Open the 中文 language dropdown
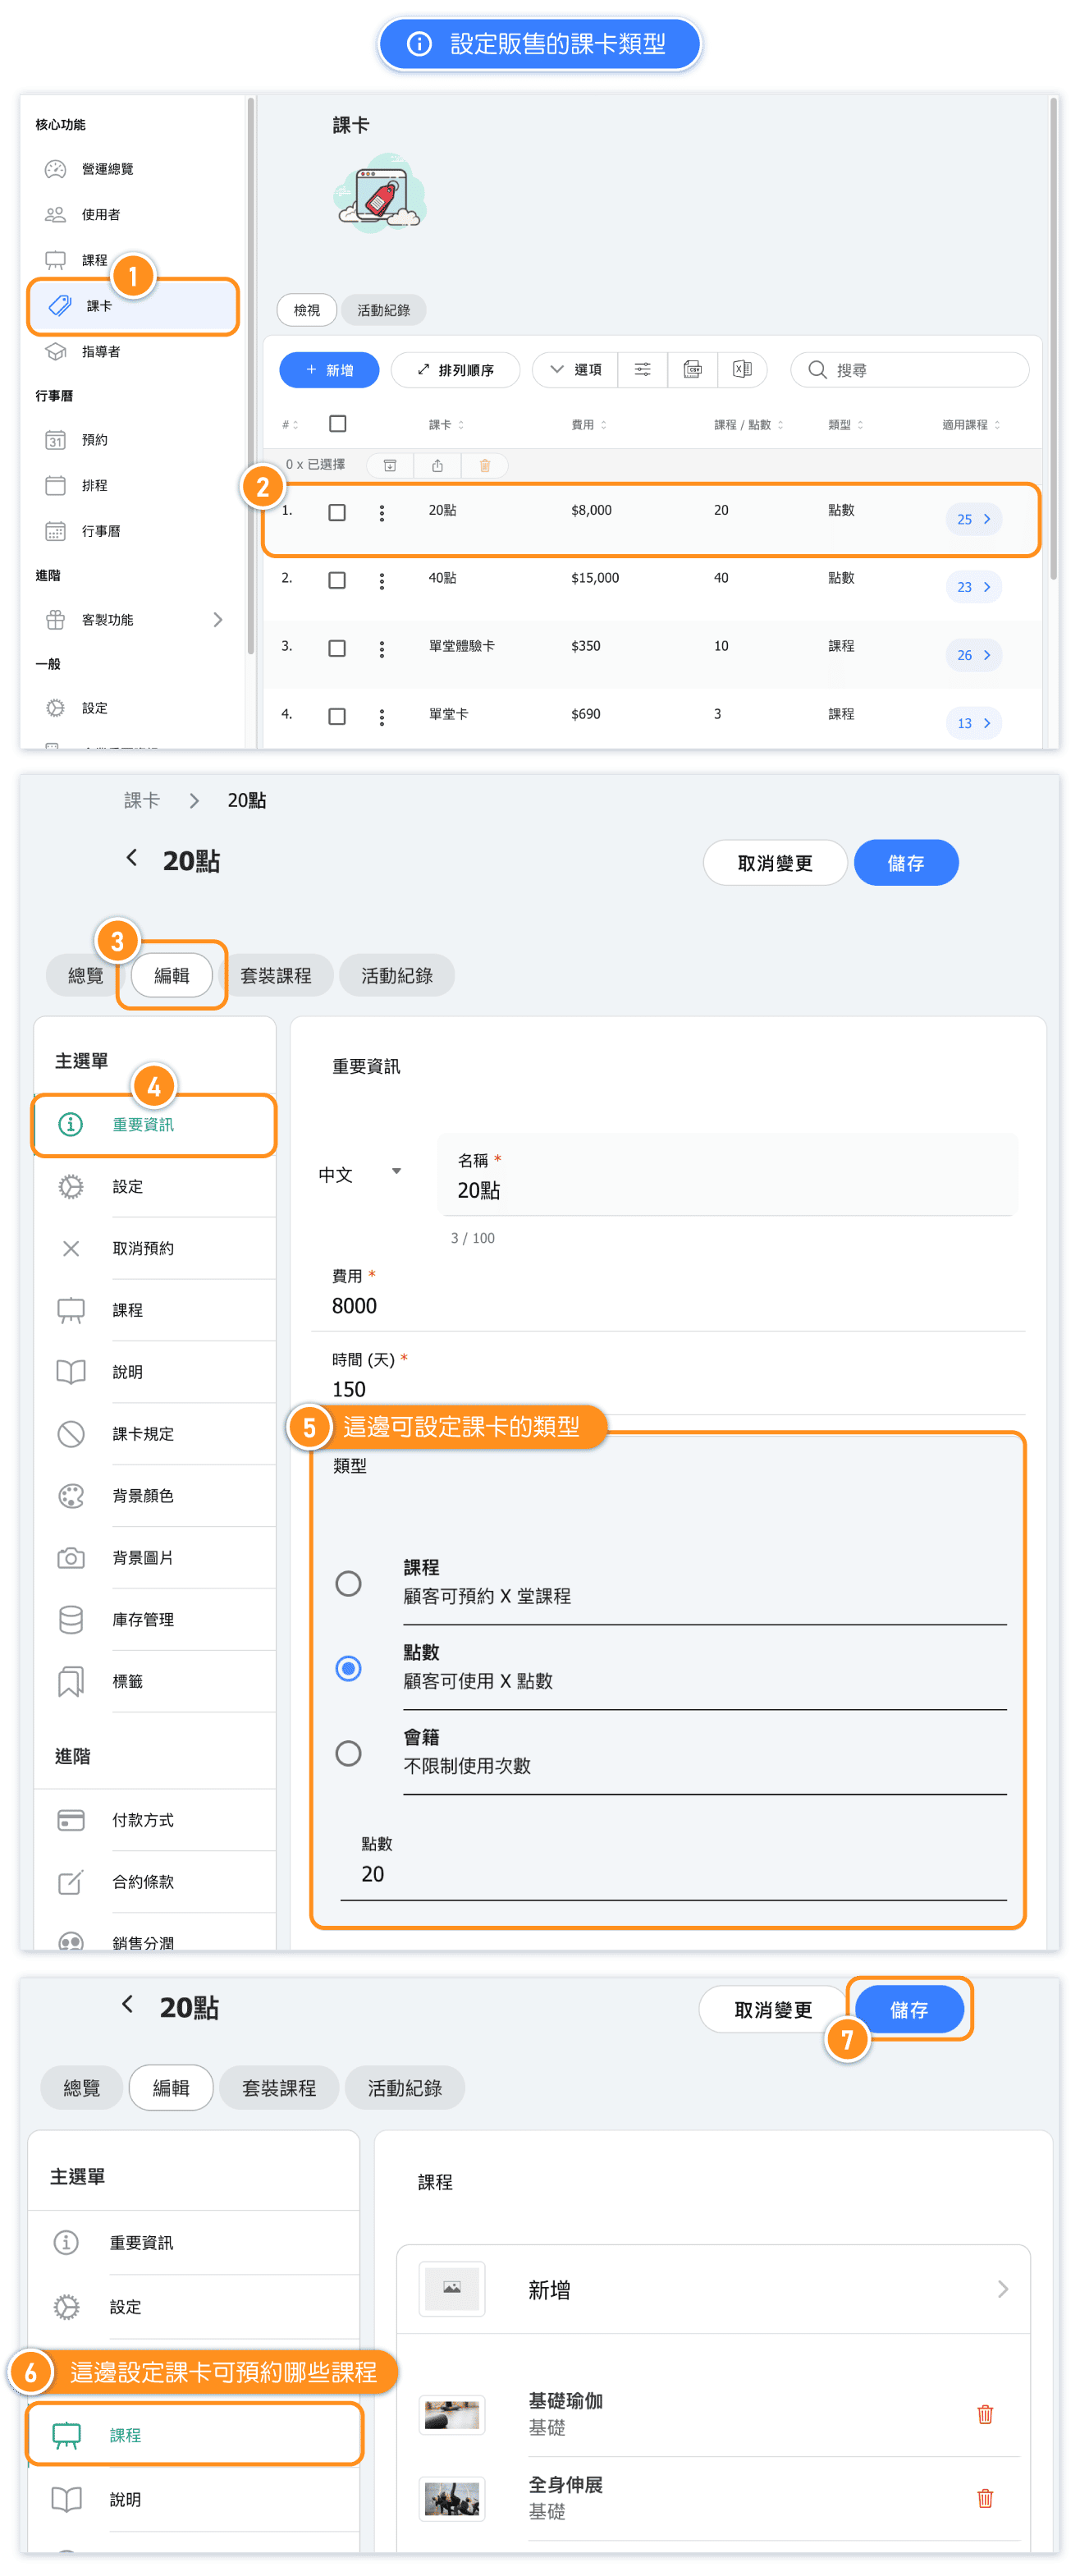Image resolution: width=1080 pixels, height=2576 pixels. pyautogui.click(x=359, y=1174)
